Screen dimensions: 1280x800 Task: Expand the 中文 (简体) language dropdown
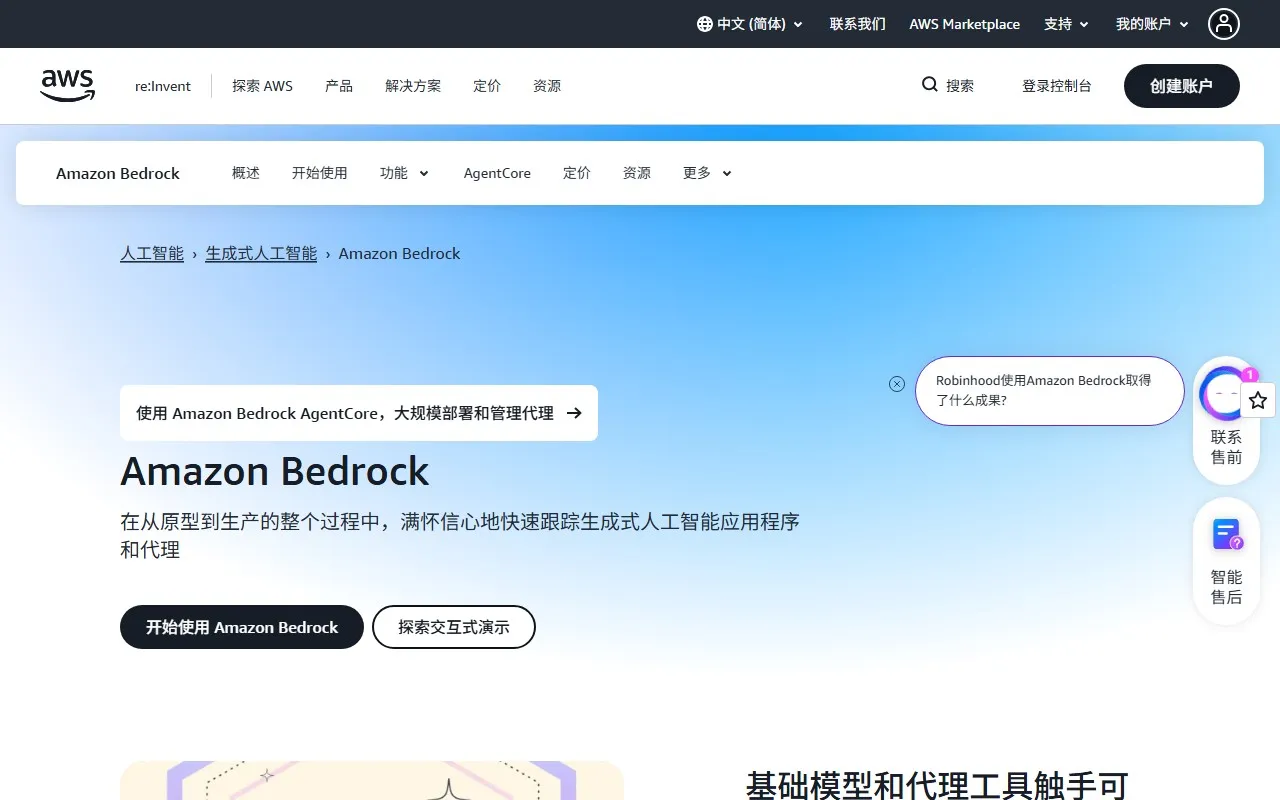(x=750, y=24)
